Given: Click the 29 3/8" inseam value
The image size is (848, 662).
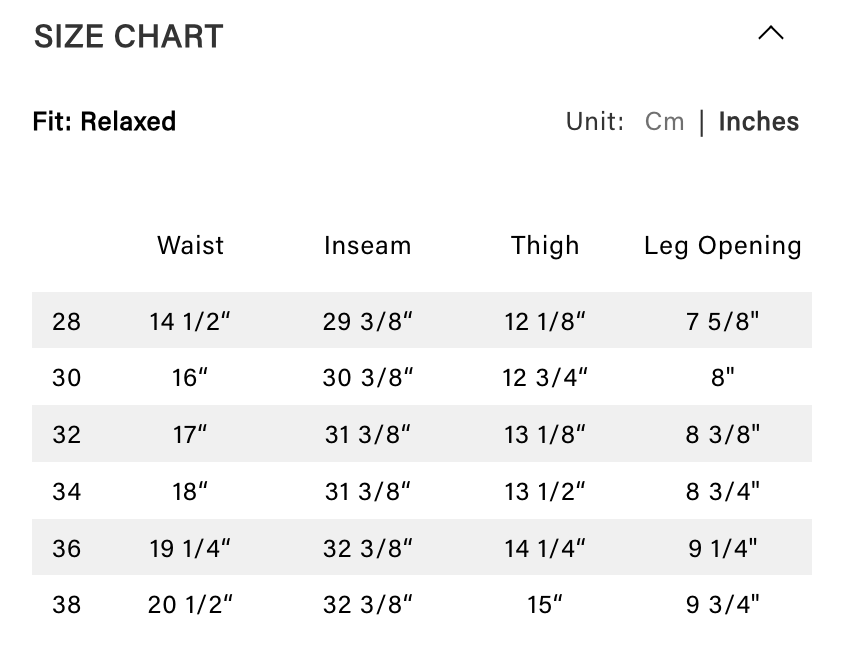Looking at the screenshot, I should tap(367, 322).
